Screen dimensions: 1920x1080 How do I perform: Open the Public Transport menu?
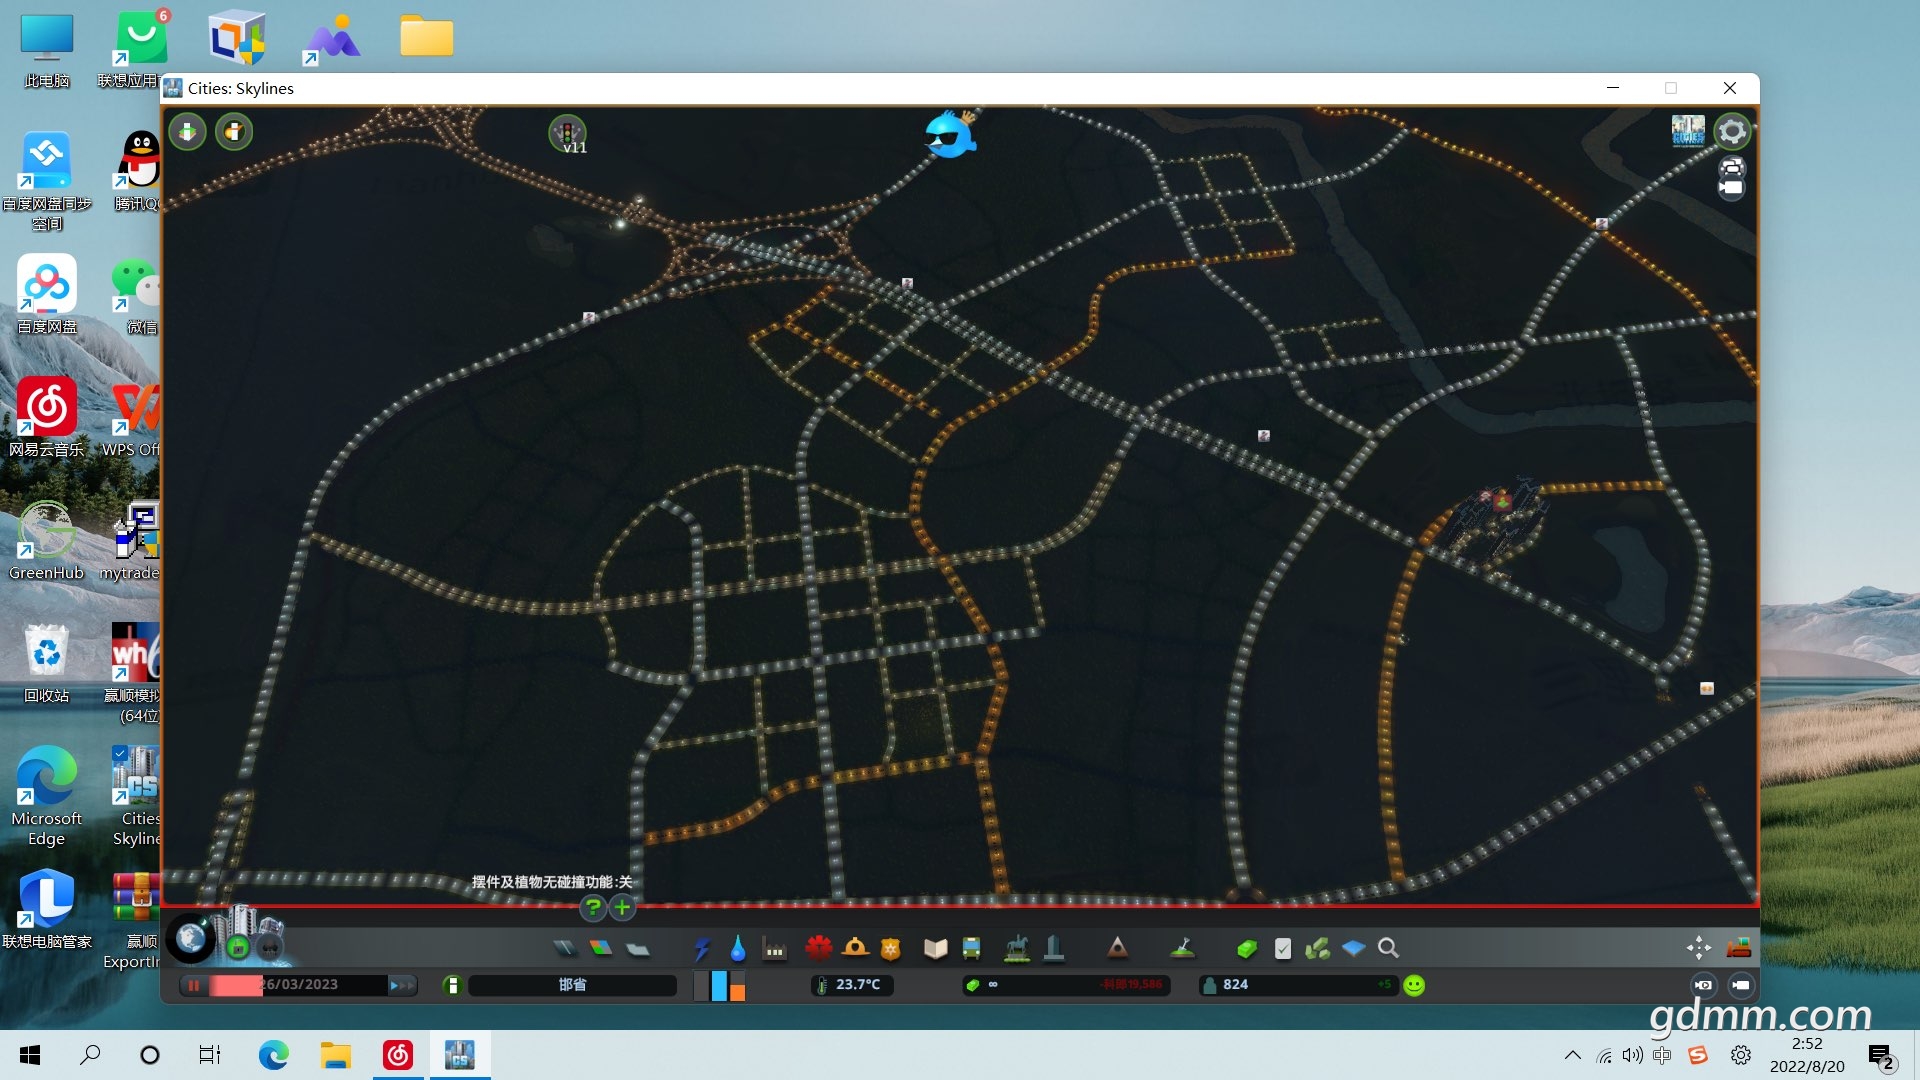tap(971, 948)
